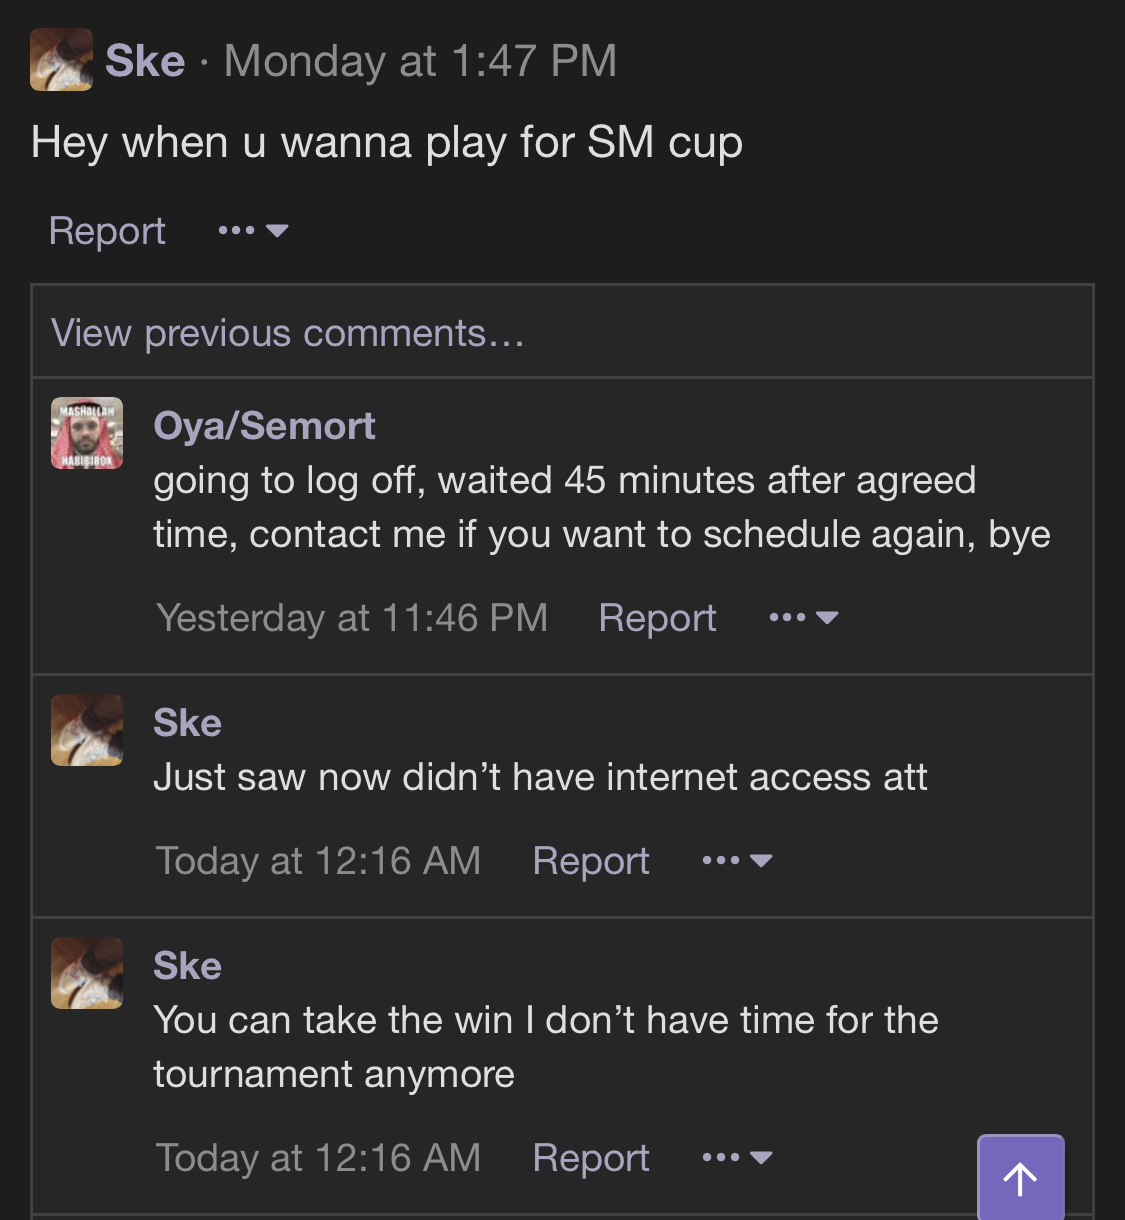
Task: Click Ske's avatar on tournament comment
Action: coord(87,973)
